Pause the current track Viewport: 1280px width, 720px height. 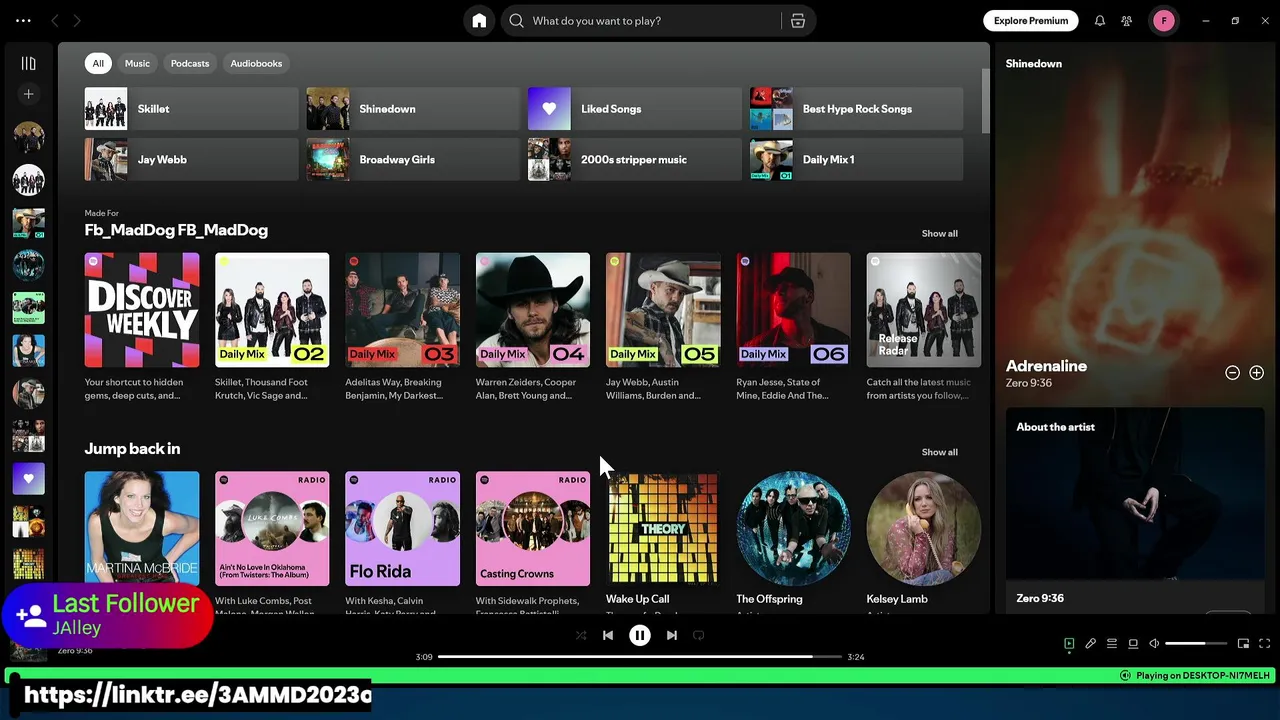640,635
